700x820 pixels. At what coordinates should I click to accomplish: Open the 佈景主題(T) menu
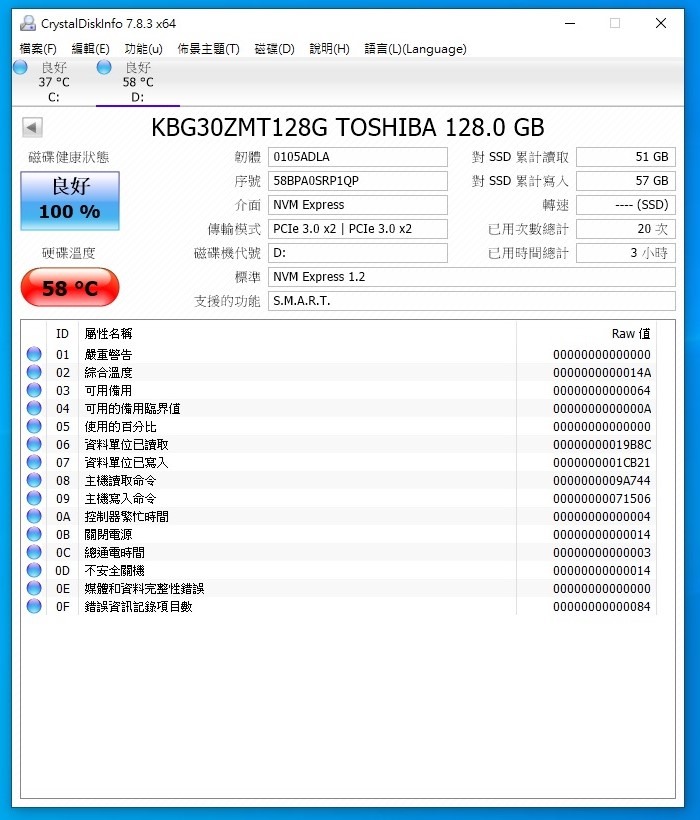209,49
